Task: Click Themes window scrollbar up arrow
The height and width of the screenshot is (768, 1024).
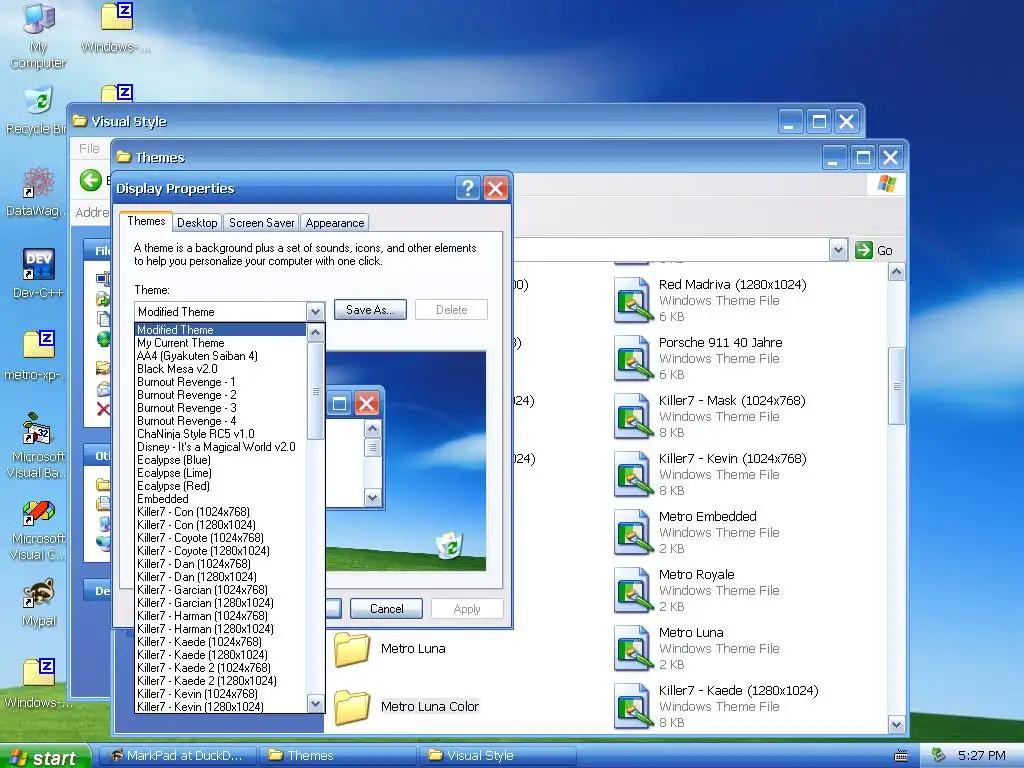Action: tap(897, 271)
